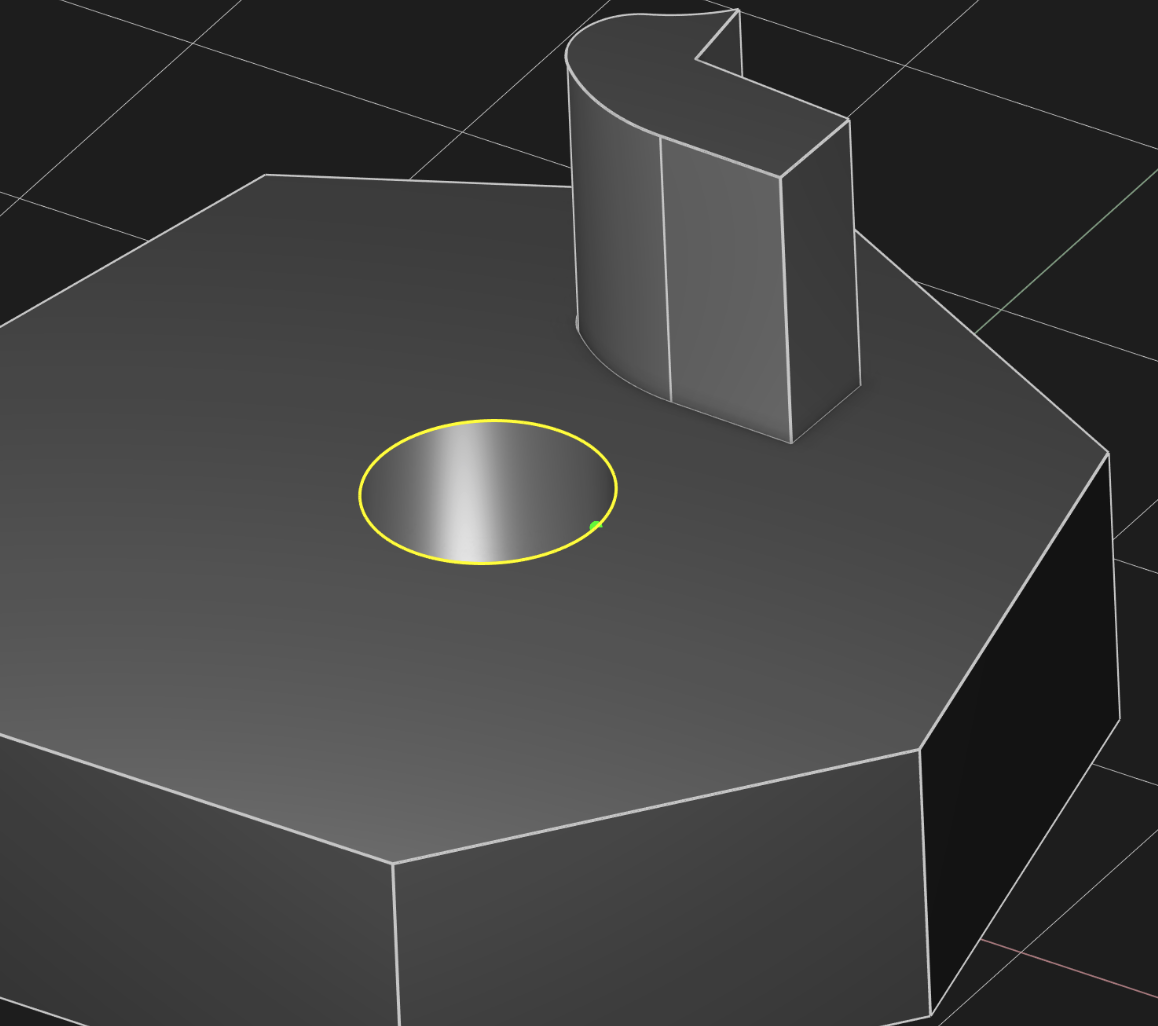Click the pointed tip vertex atop the tab

pos(737,10)
